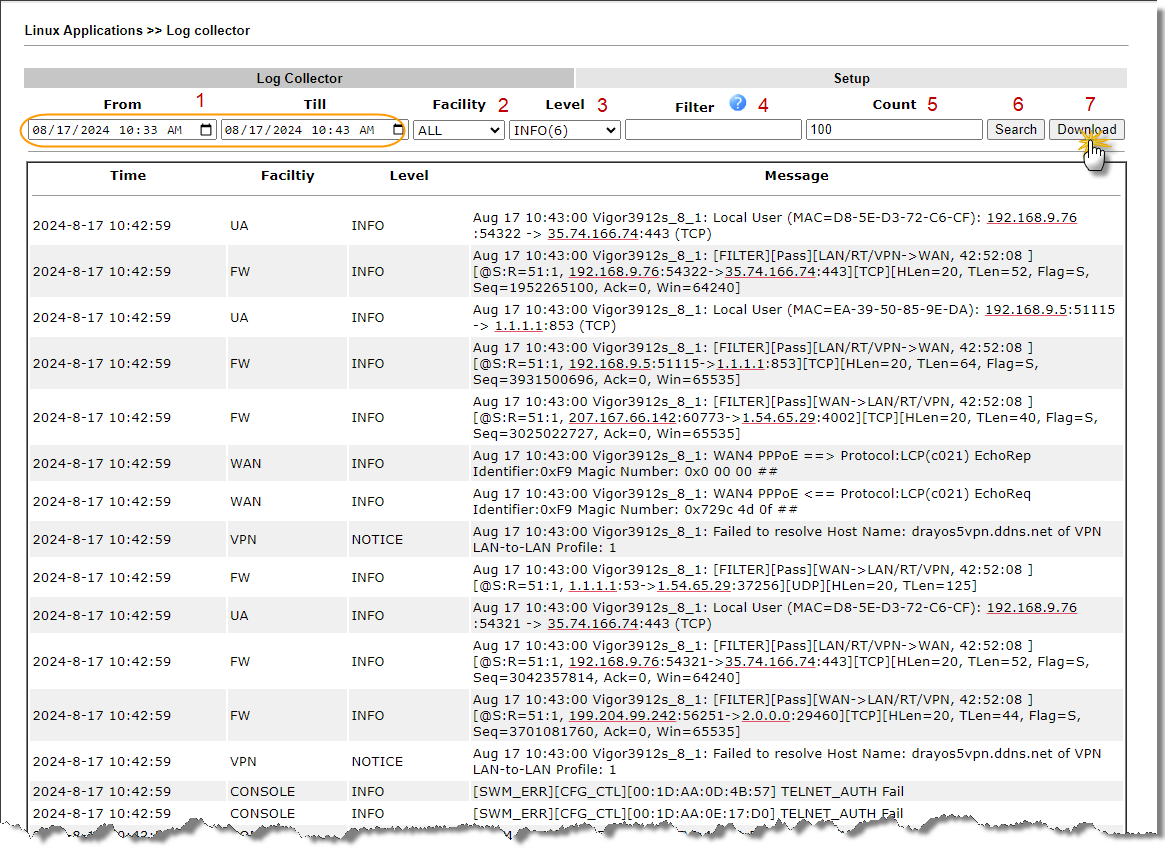Click the filter message containing Seq=3042357814
Image resolution: width=1165 pixels, height=849 pixels.
coord(781,662)
